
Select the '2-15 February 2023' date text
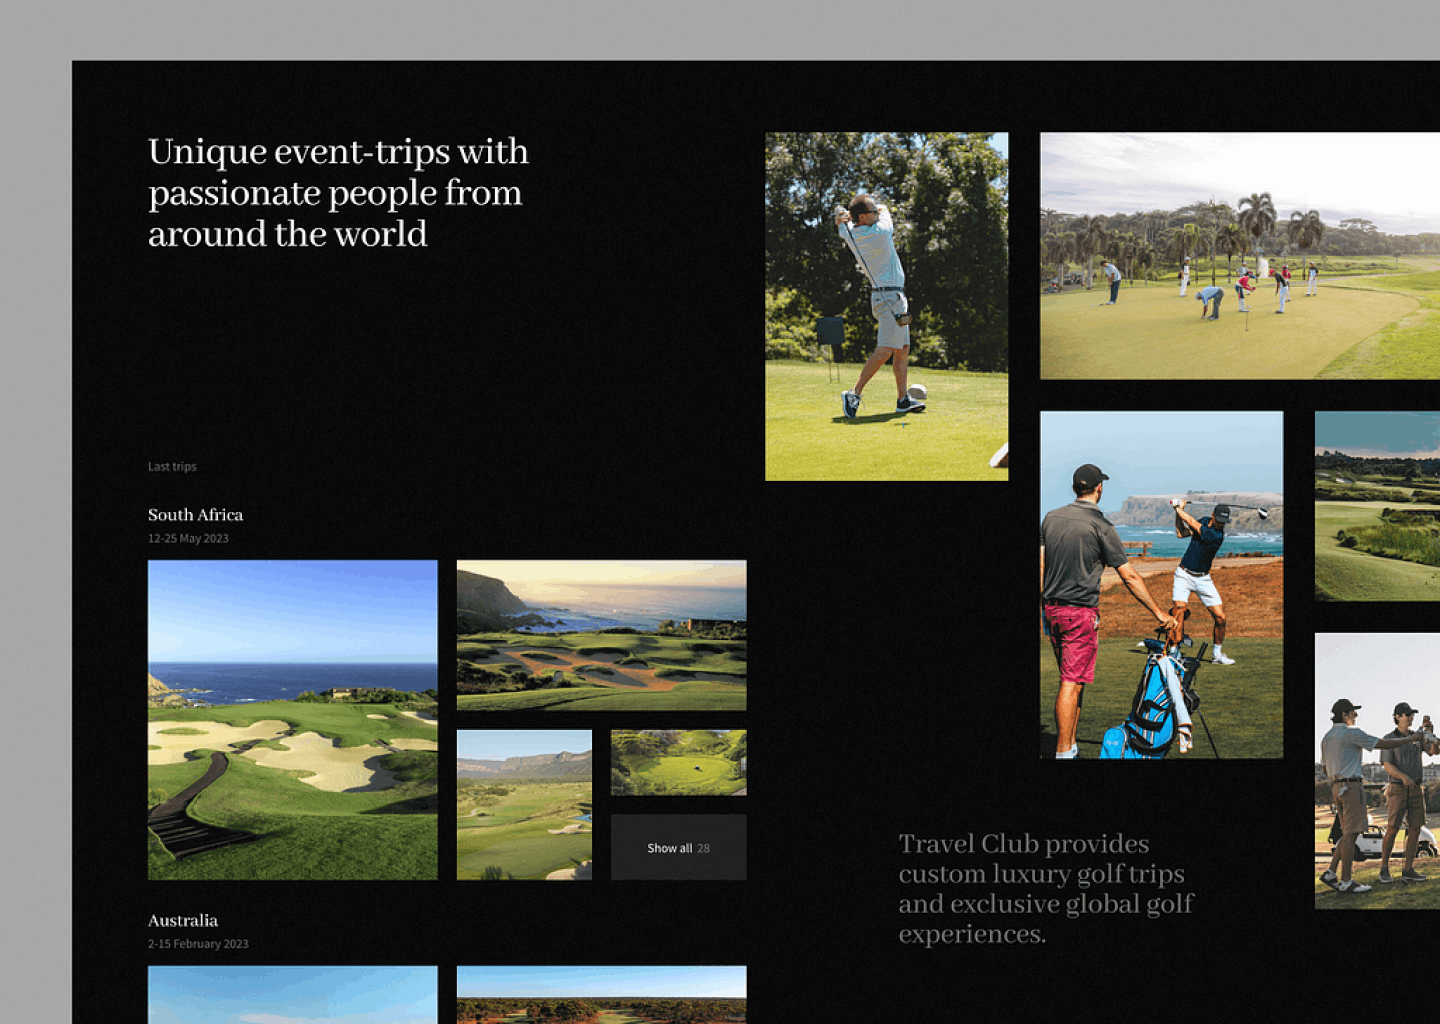point(198,944)
